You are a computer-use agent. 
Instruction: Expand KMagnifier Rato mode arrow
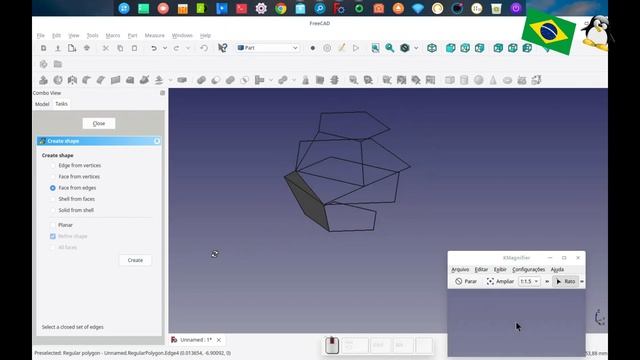click(582, 281)
